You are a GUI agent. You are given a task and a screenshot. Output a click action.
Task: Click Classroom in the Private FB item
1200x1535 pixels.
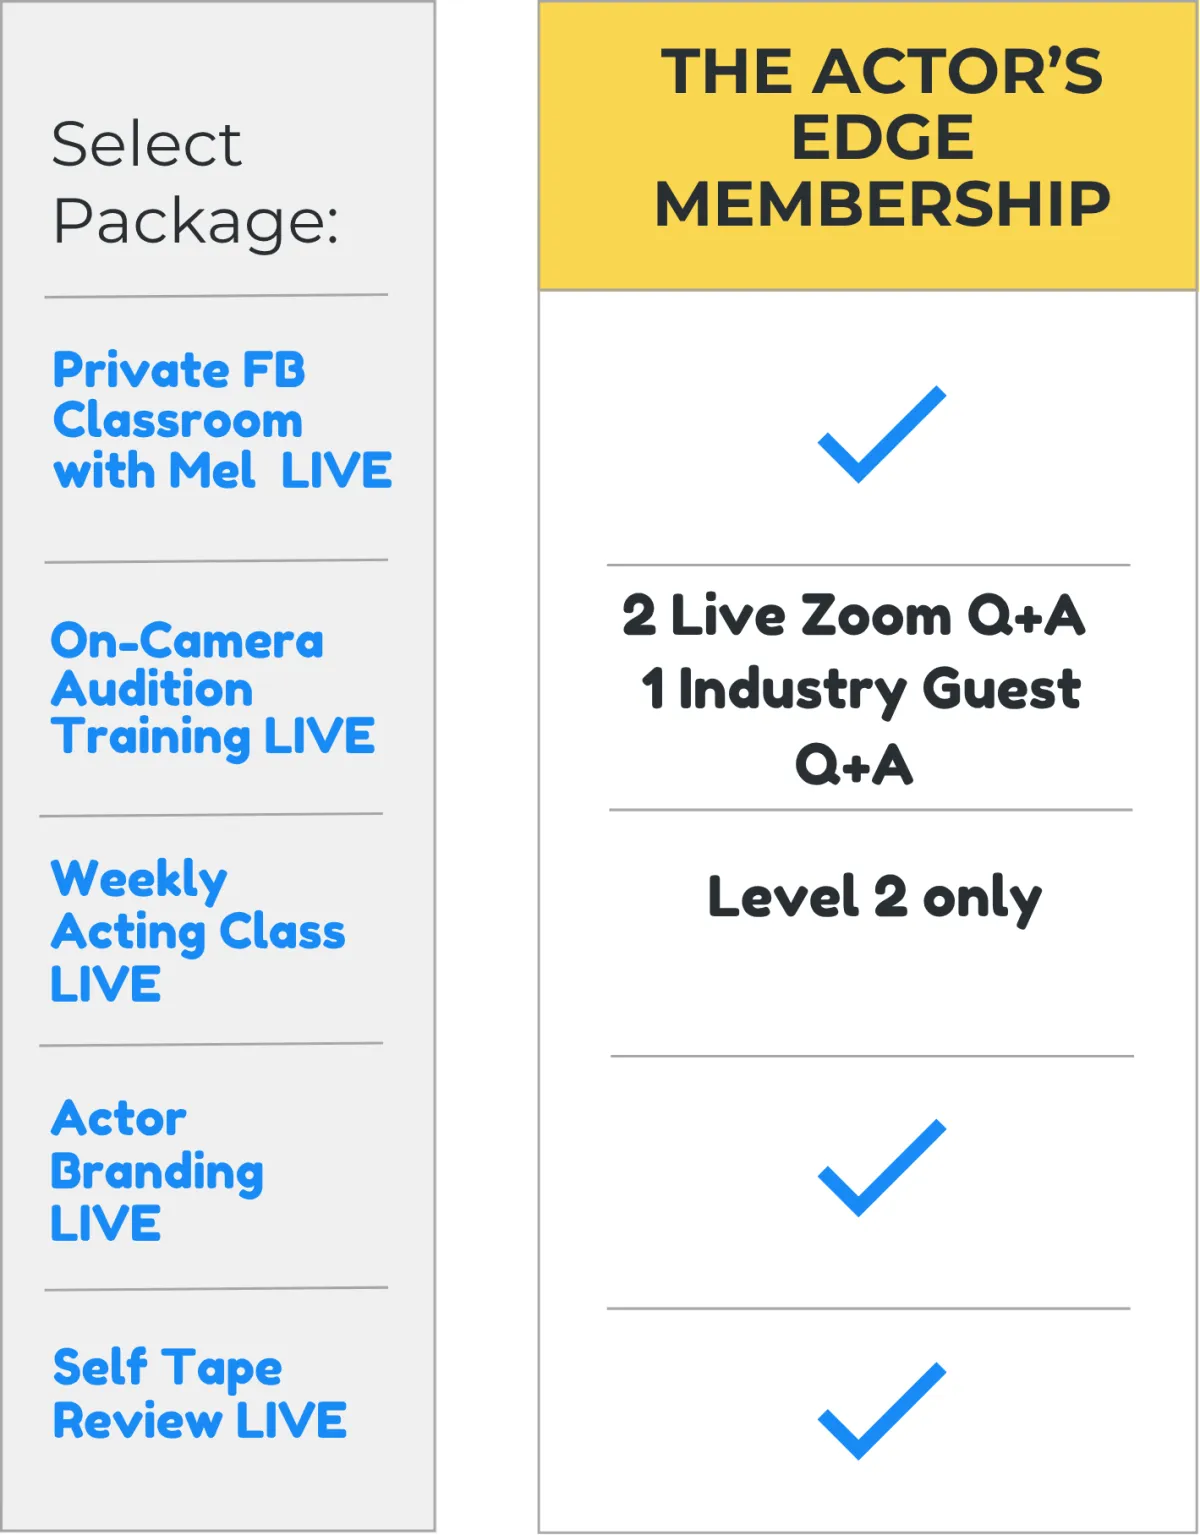point(178,420)
